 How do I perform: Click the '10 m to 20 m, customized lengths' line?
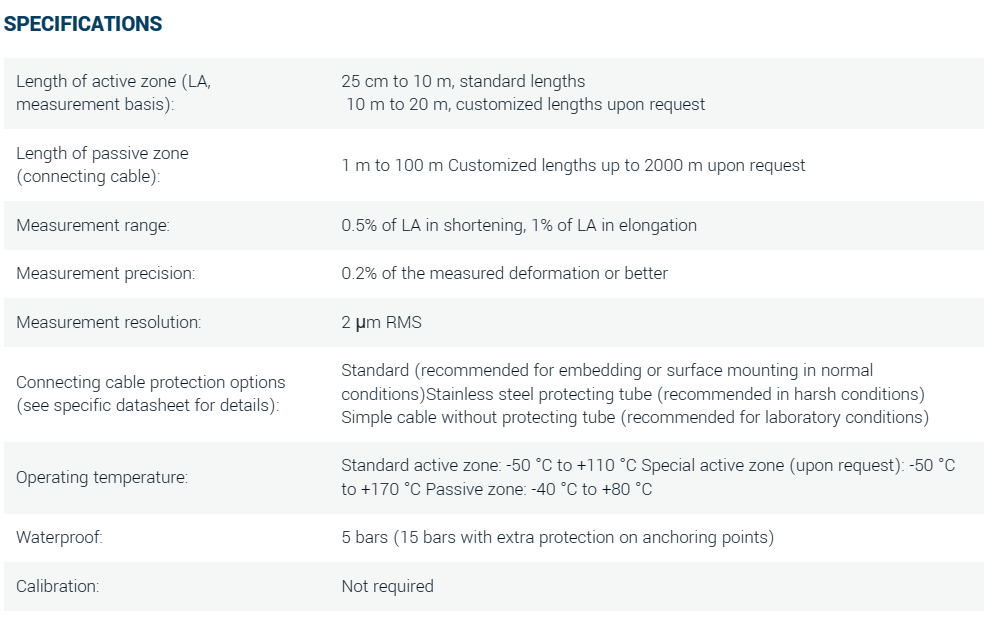(x=525, y=104)
